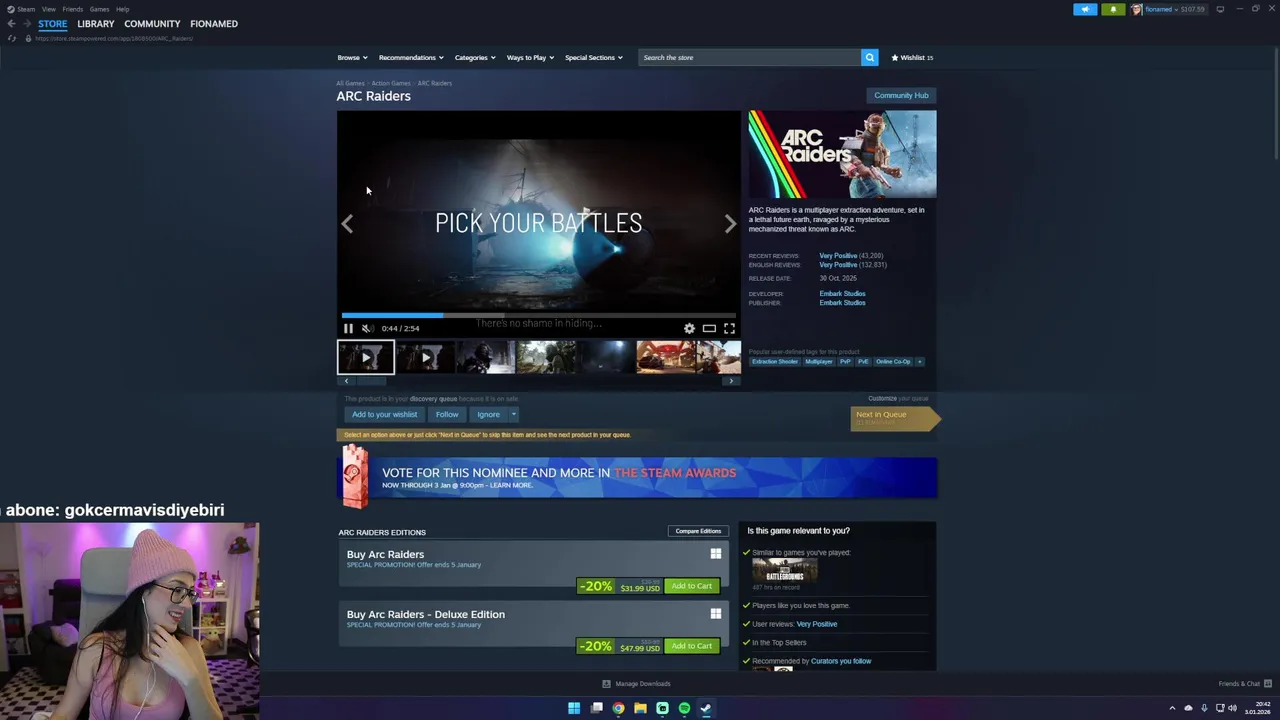Open the Community Hub

901,95
